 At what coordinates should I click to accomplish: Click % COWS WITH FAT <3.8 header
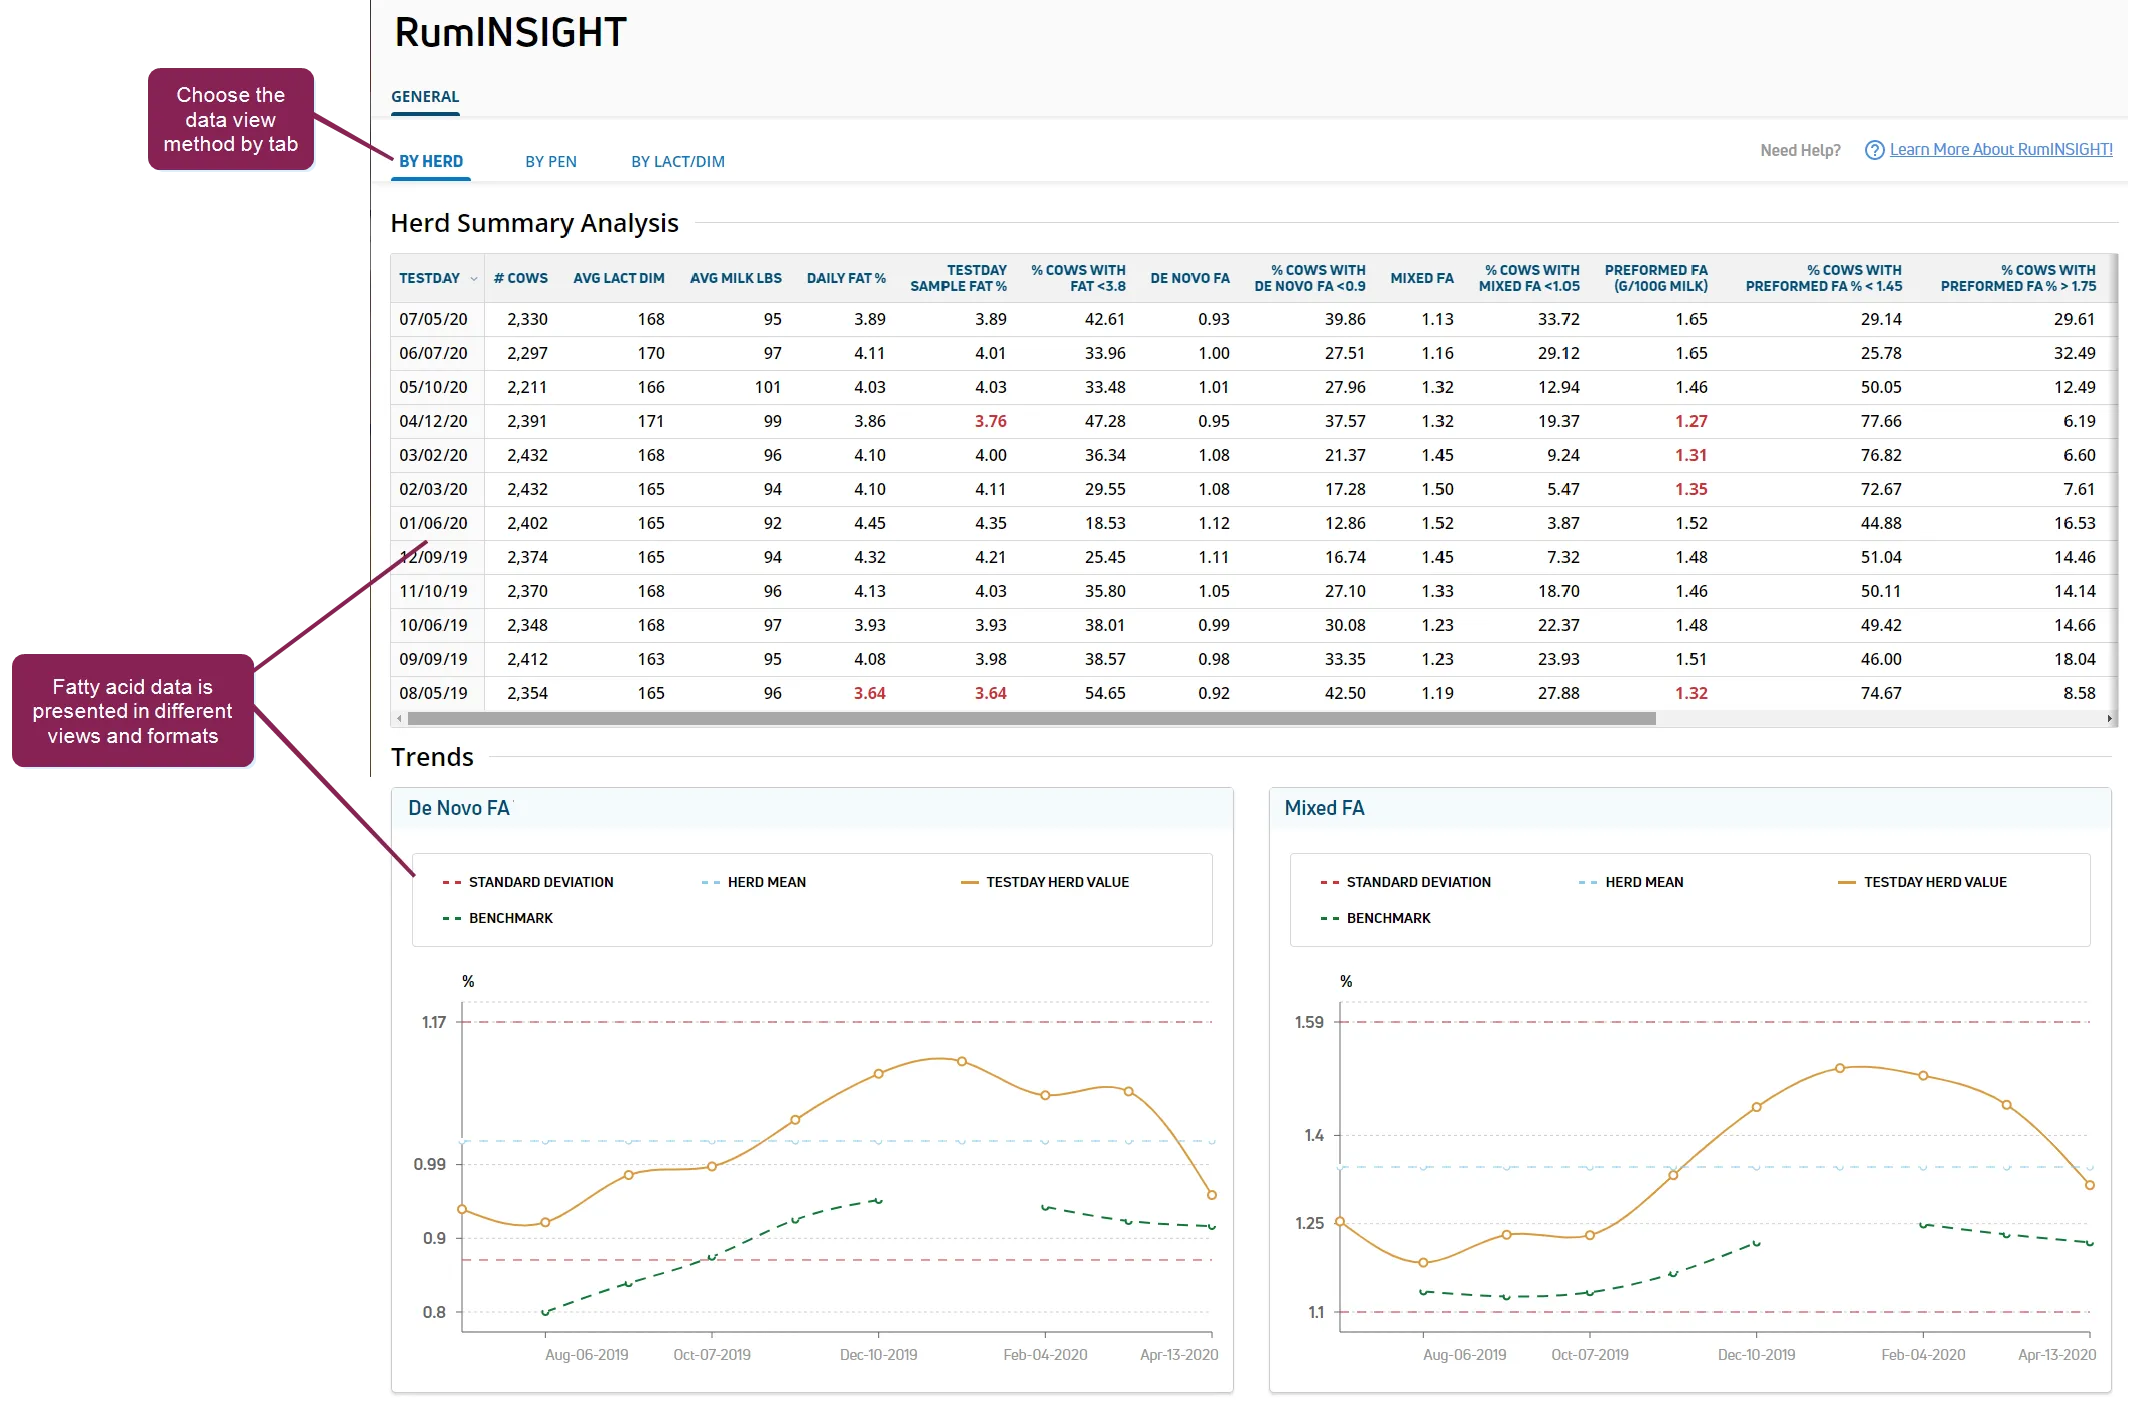point(1079,279)
